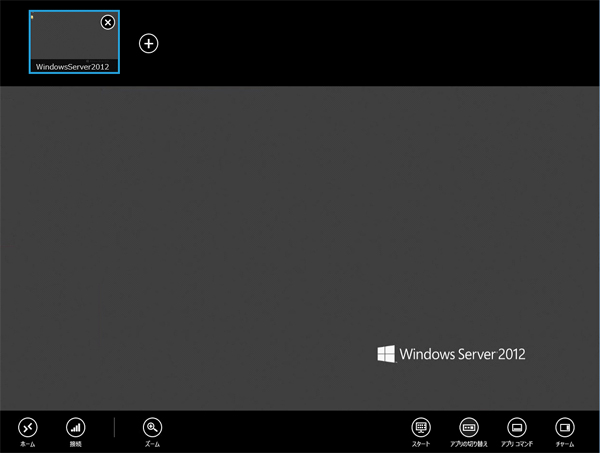600x453 pixels.
Task: Show アプリ コマンド app commands
Action: coord(517,427)
